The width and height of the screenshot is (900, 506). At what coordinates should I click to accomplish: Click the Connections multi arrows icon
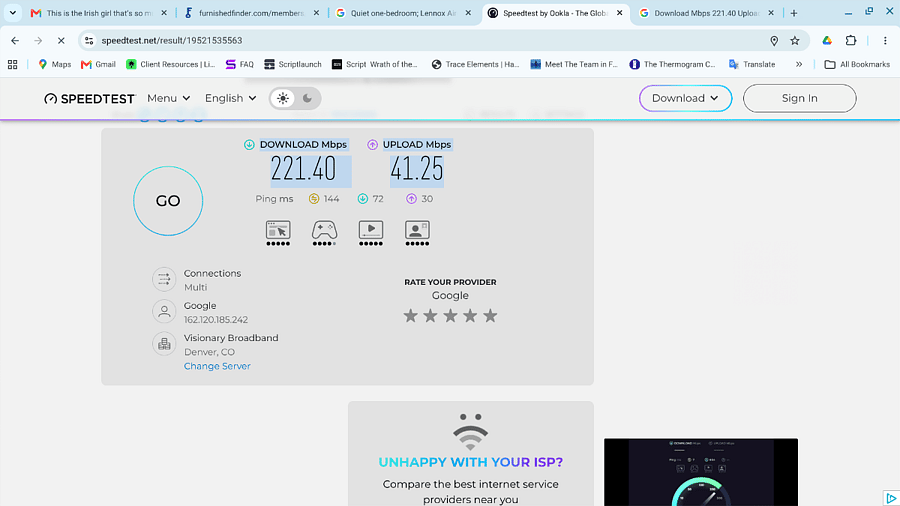point(164,279)
